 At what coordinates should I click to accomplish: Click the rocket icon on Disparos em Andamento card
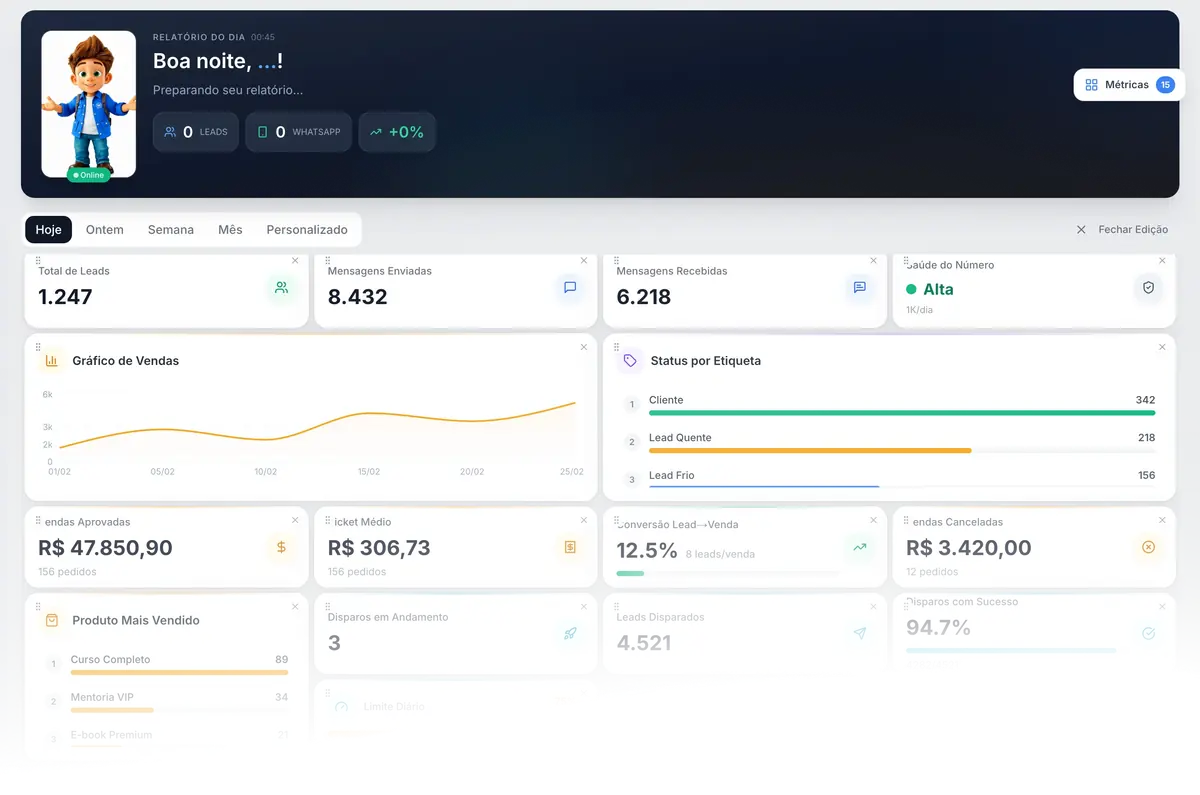pyautogui.click(x=570, y=633)
